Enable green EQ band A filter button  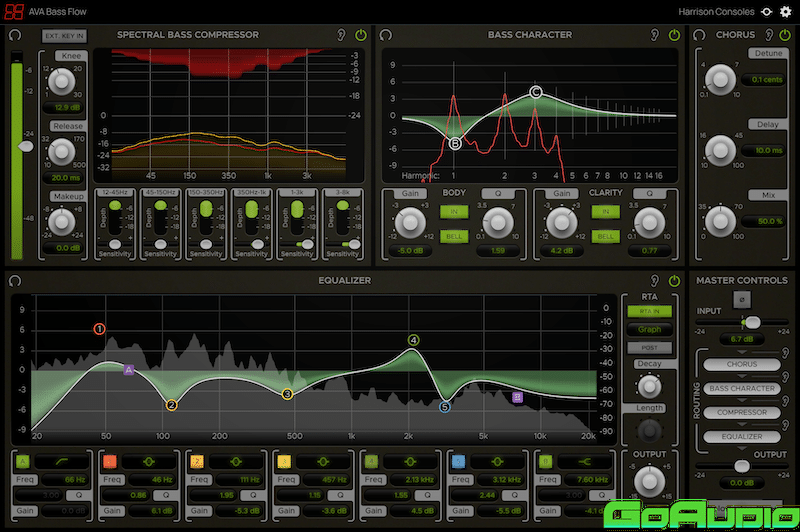pyautogui.click(x=22, y=462)
